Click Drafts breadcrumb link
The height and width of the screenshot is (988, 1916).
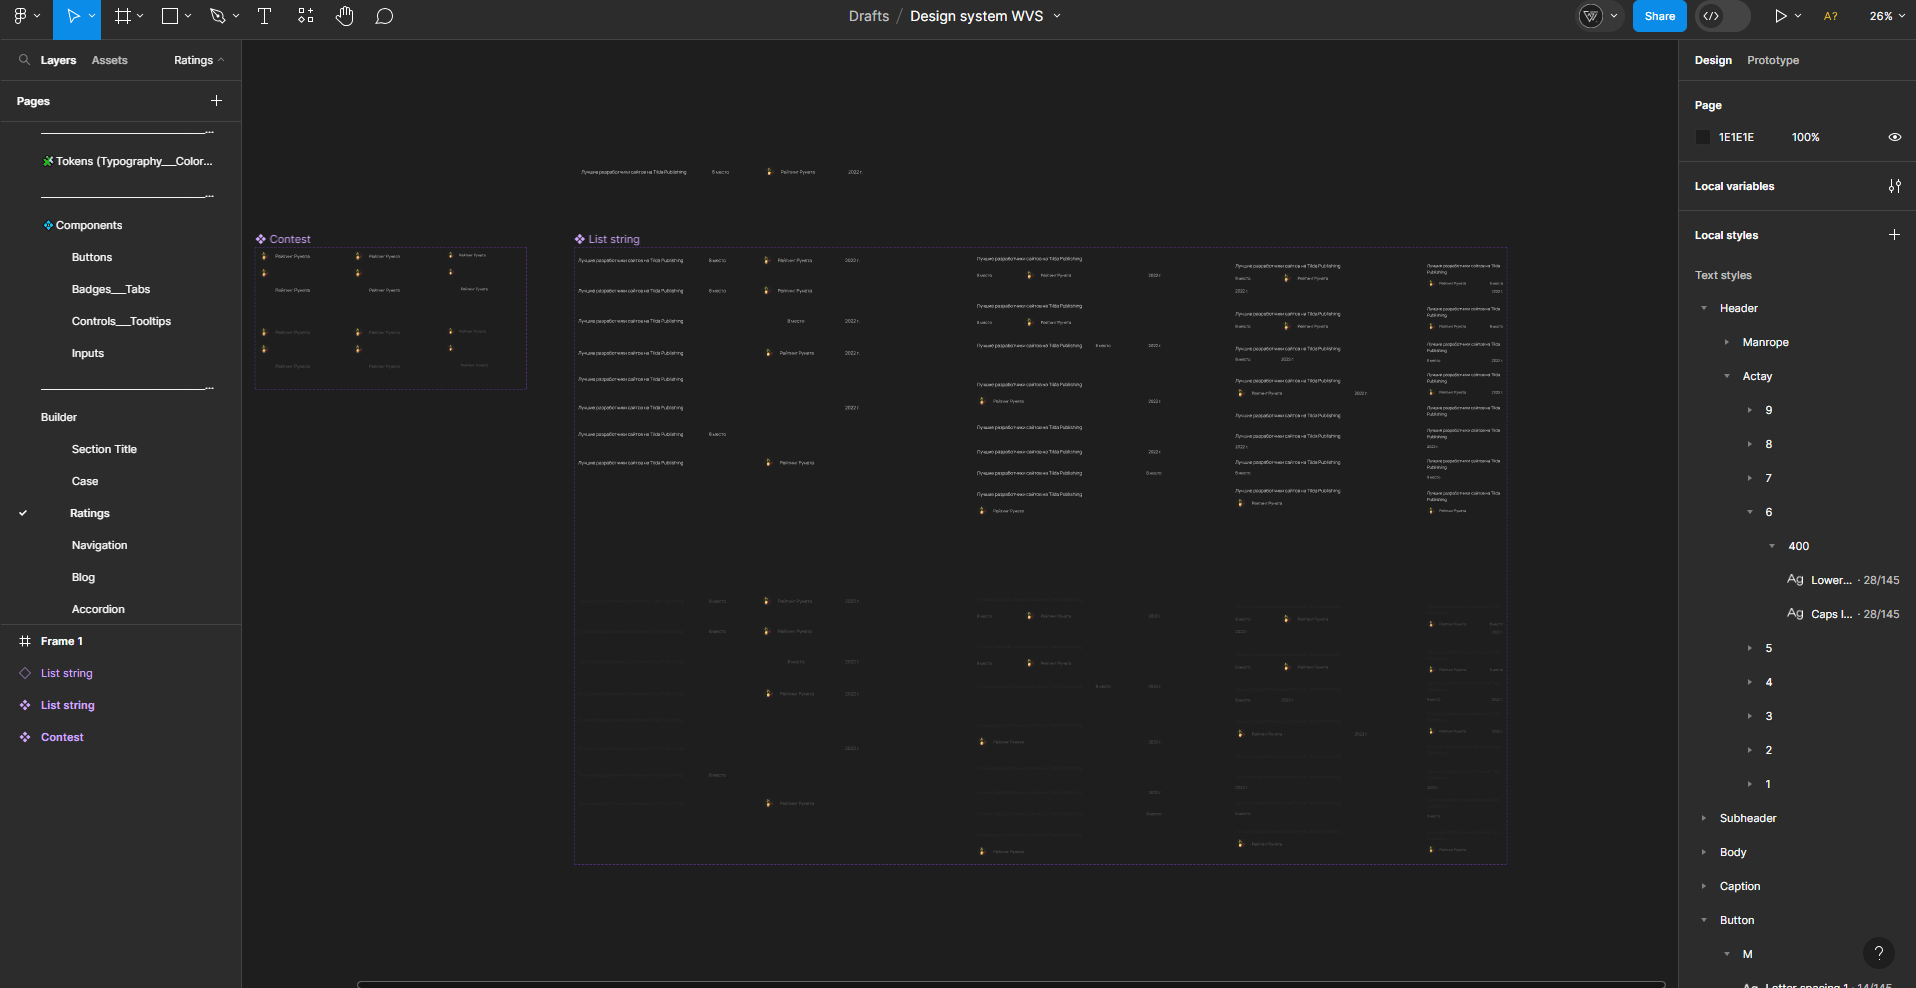point(869,16)
